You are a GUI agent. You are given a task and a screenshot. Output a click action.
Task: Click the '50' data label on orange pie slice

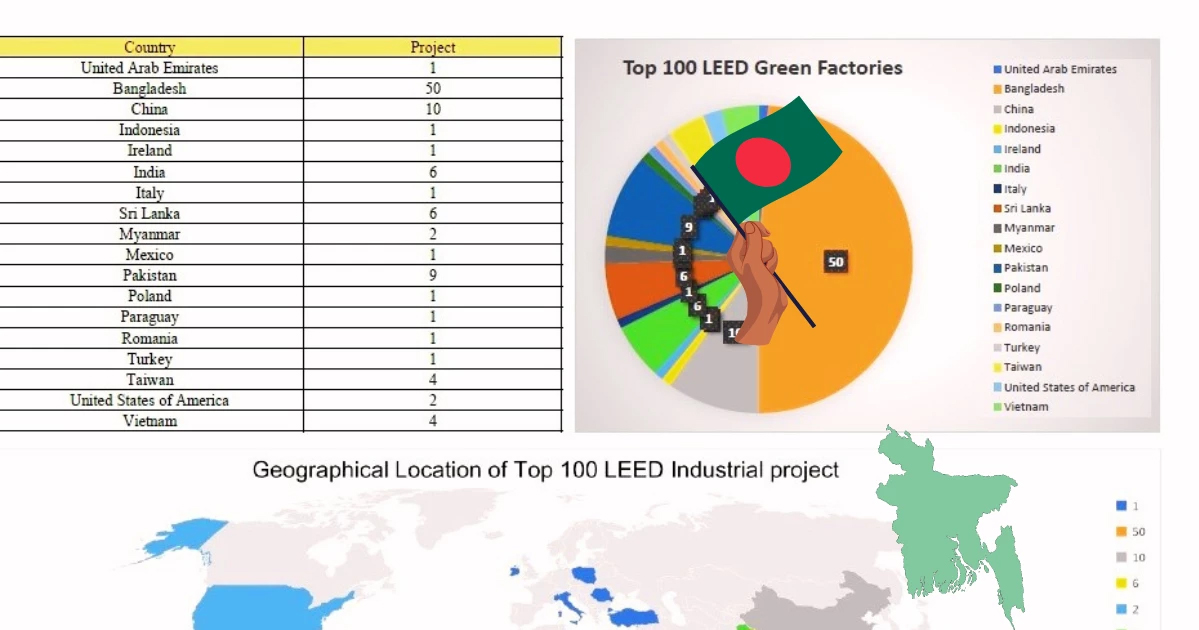click(x=836, y=262)
